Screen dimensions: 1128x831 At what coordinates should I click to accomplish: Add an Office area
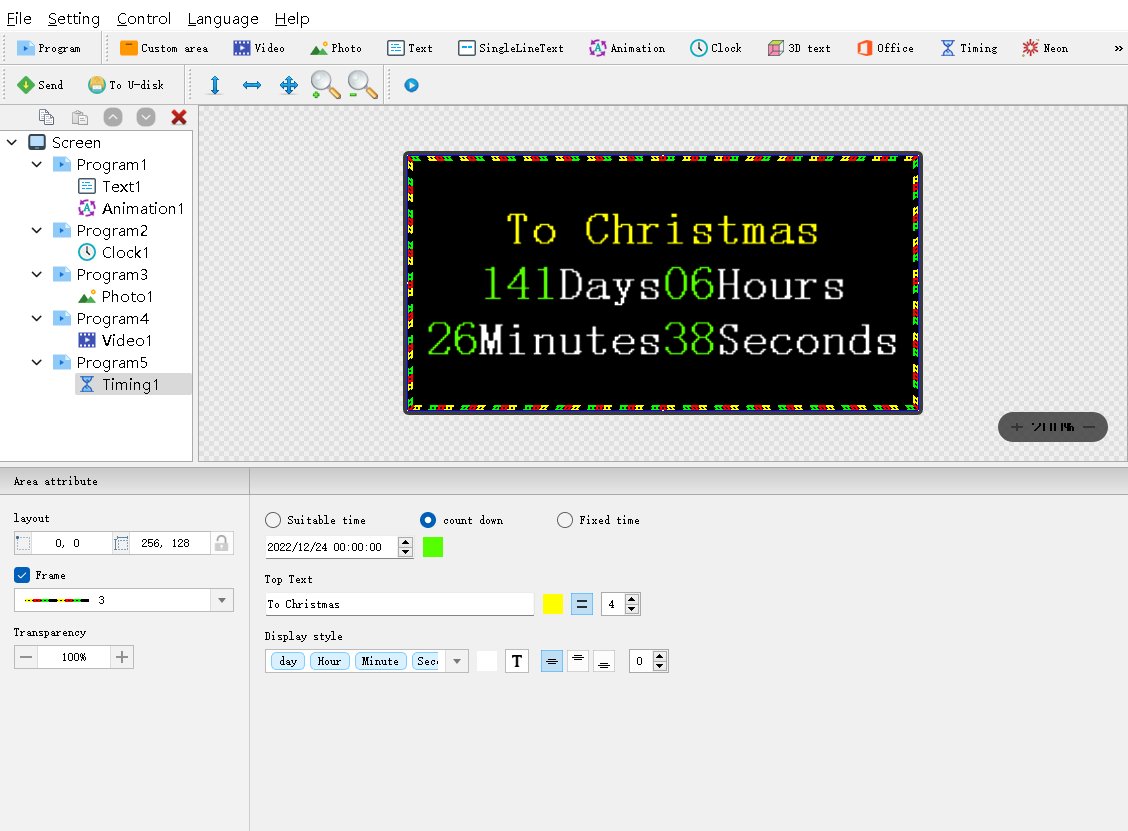[x=886, y=48]
